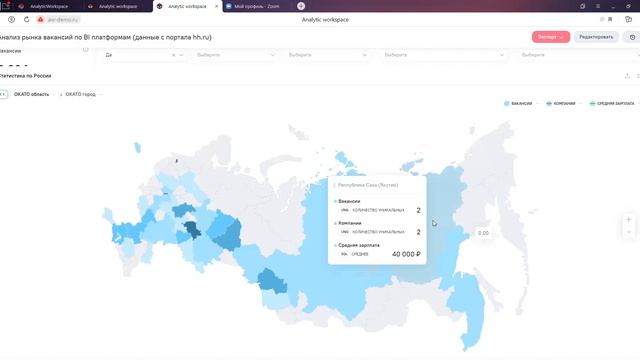
Task: Click the 40 000 ₽ average salary value
Action: [406, 254]
